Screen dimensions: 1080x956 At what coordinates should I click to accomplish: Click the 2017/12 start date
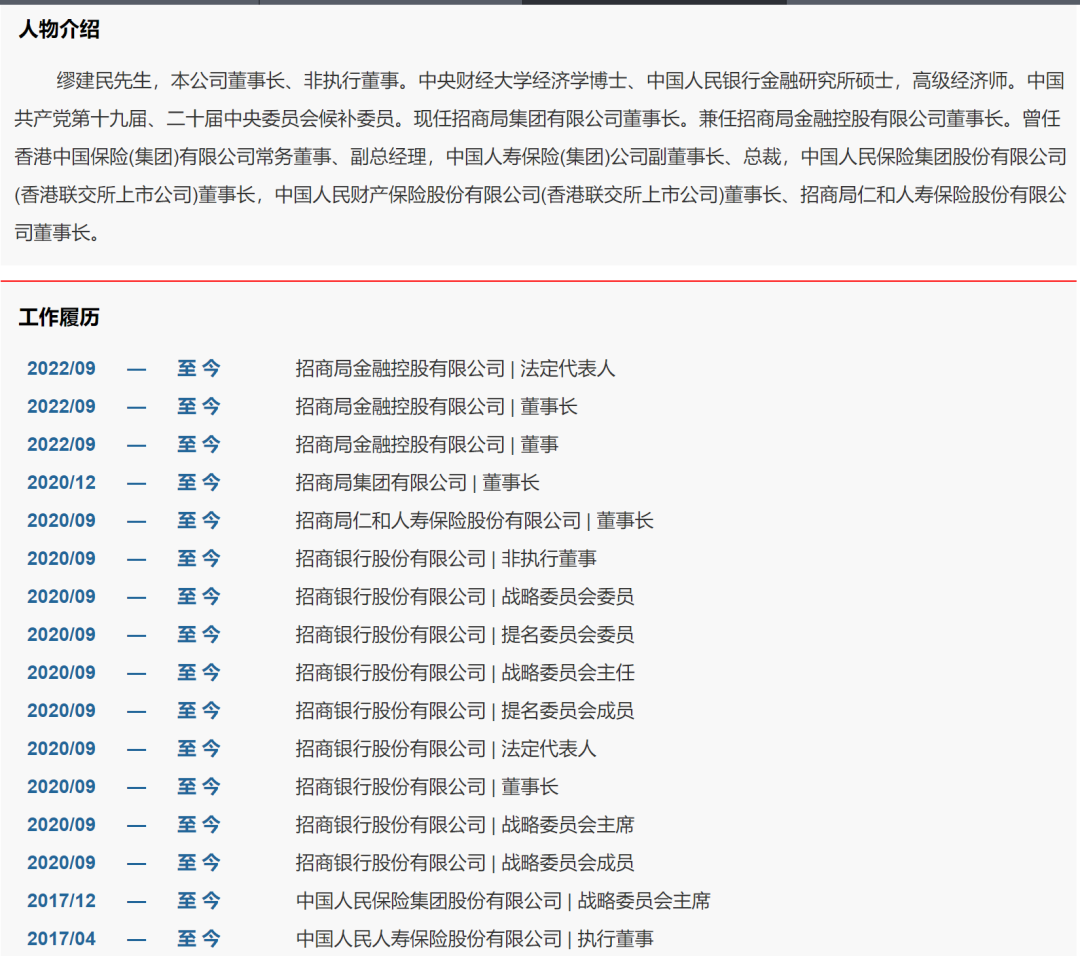[x=61, y=901]
